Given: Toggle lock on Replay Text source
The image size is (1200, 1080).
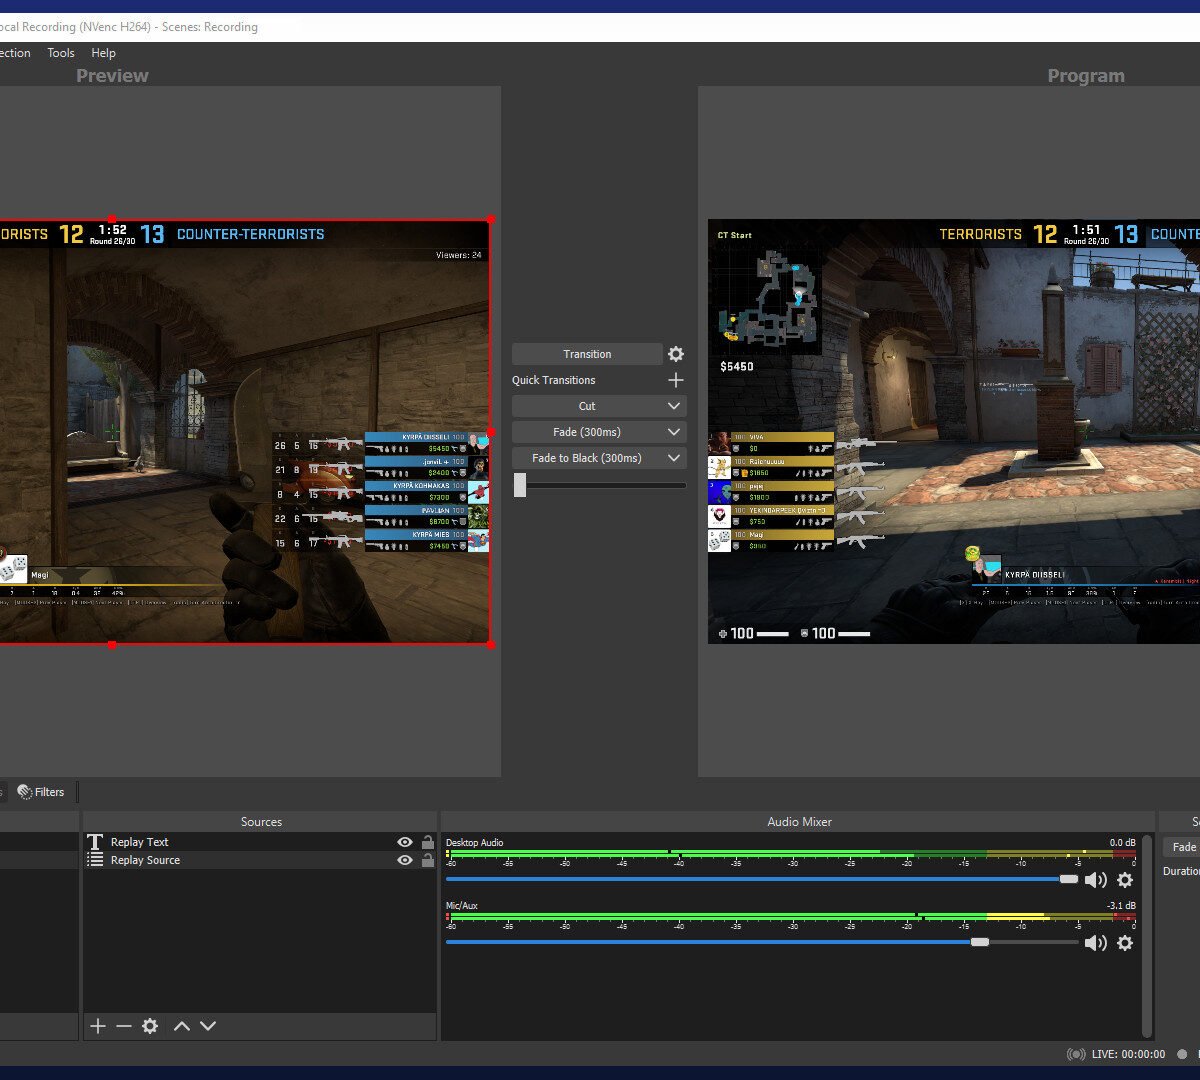Looking at the screenshot, I should [428, 842].
